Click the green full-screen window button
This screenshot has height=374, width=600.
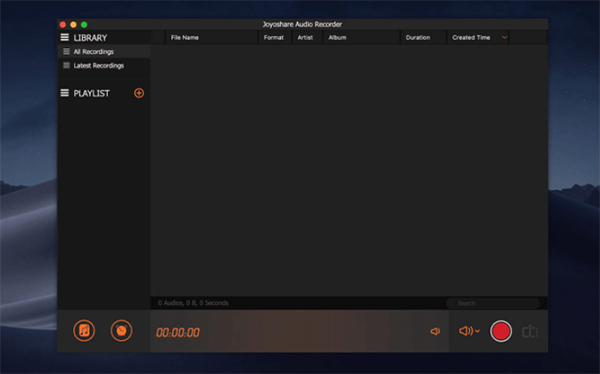tap(84, 24)
